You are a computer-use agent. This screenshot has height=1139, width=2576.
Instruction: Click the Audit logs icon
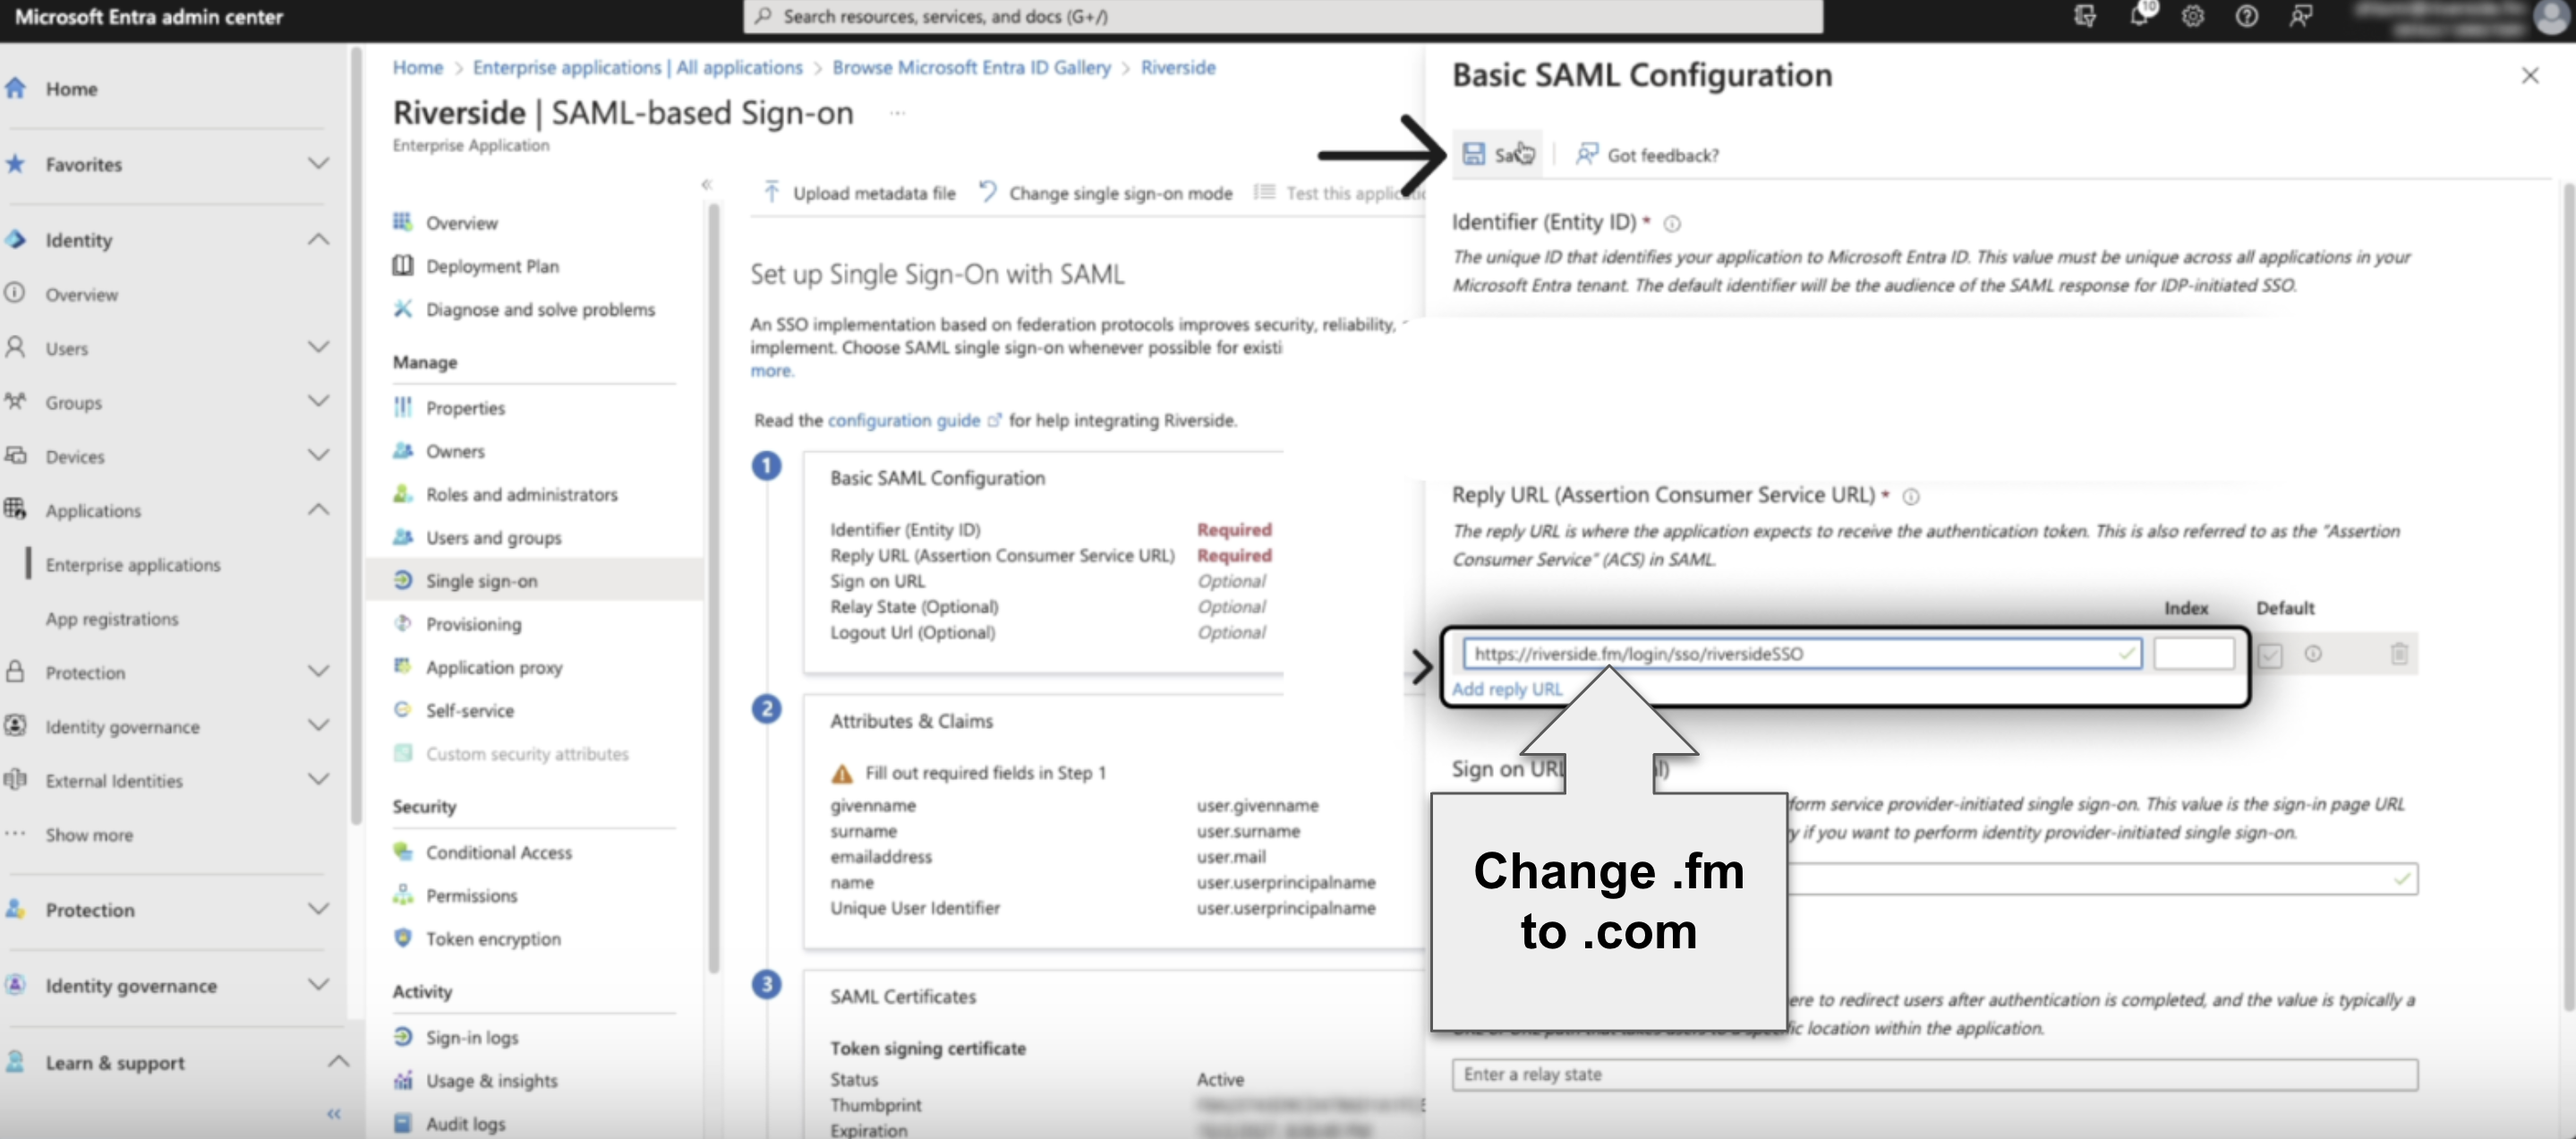click(x=402, y=1123)
